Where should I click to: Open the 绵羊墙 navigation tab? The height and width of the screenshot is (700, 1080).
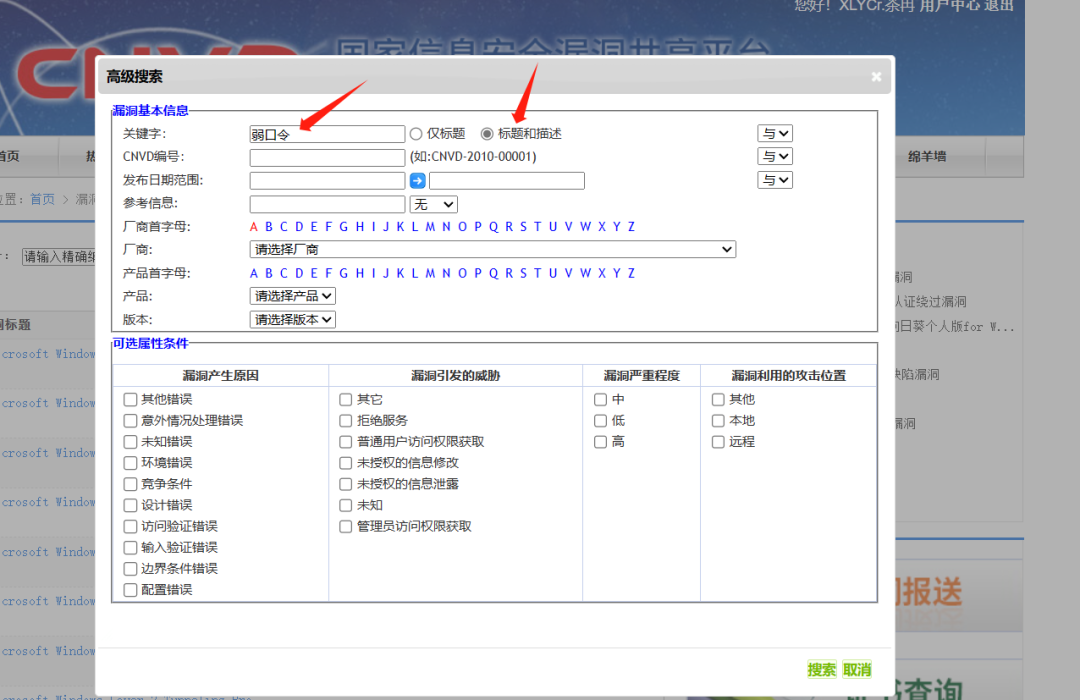click(x=927, y=156)
